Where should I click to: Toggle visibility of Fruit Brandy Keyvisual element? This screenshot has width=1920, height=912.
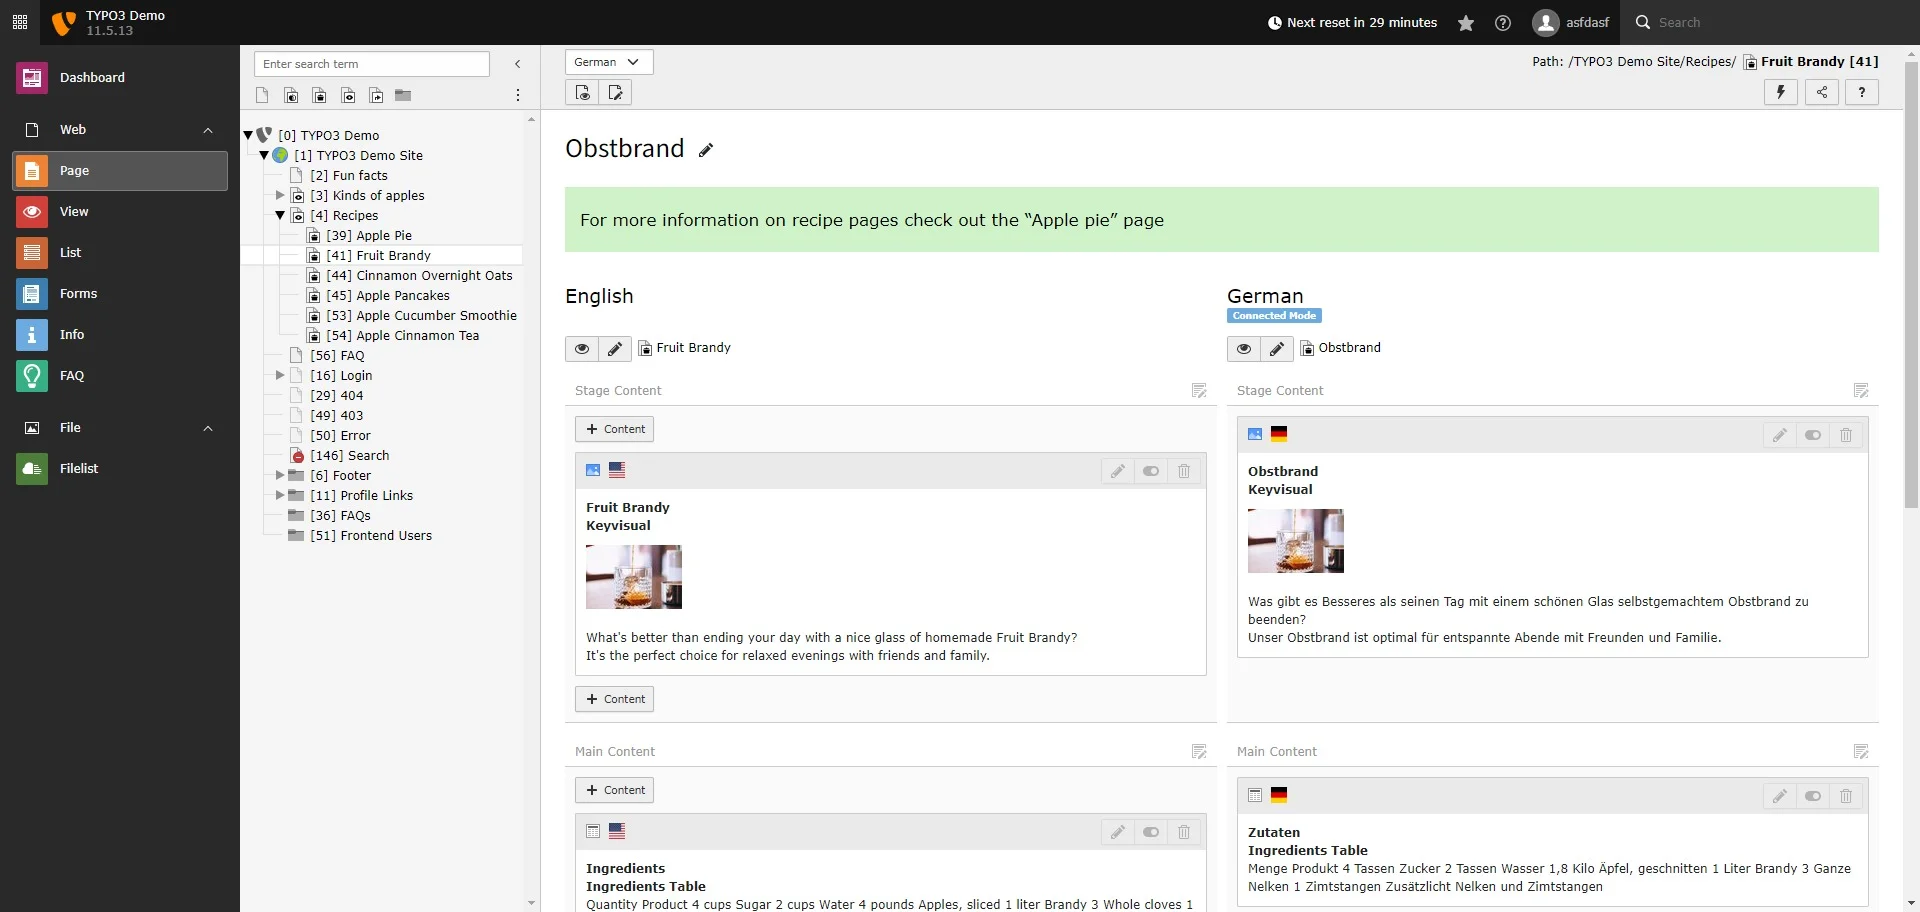click(x=1151, y=471)
